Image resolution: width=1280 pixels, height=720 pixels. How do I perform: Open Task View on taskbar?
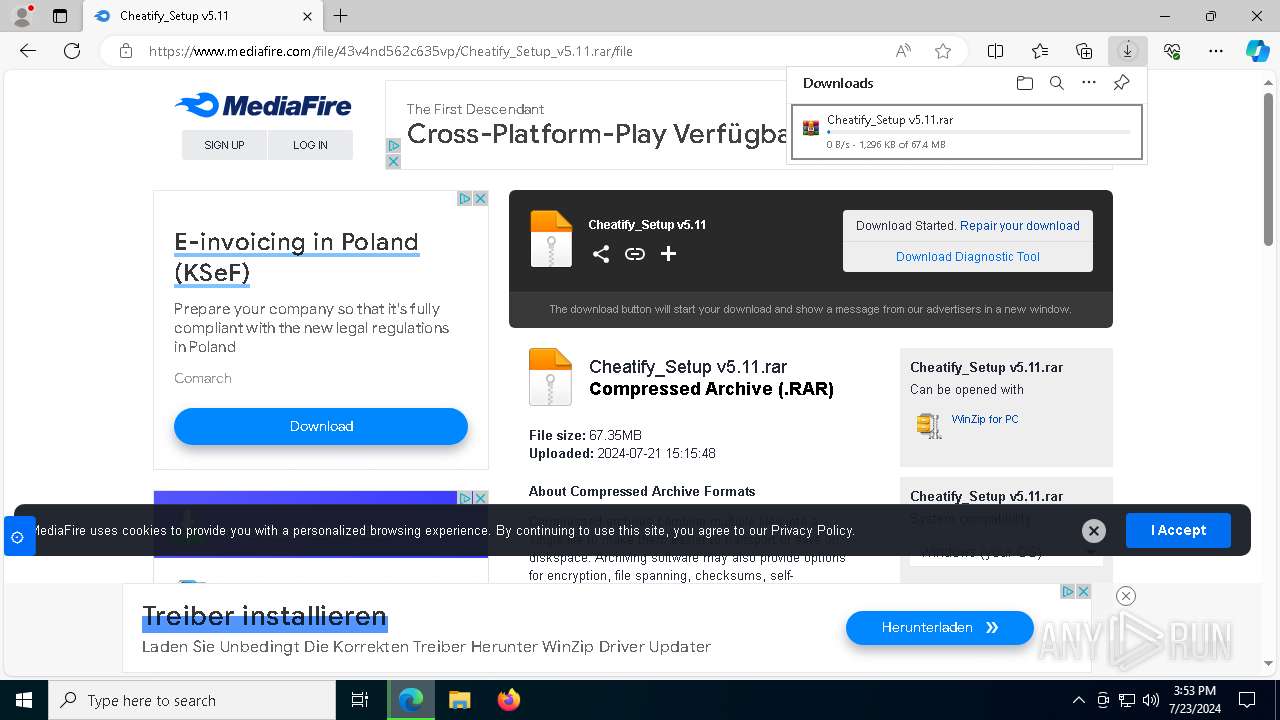360,700
